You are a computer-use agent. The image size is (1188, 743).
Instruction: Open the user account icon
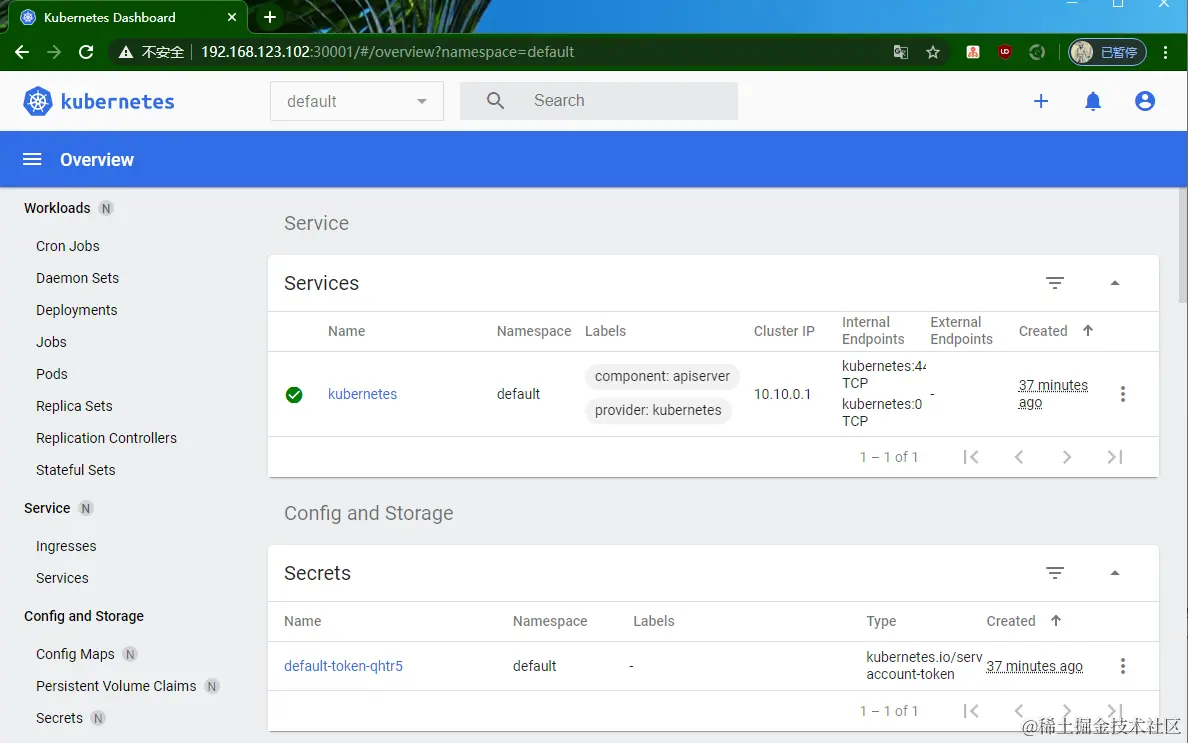(1145, 101)
